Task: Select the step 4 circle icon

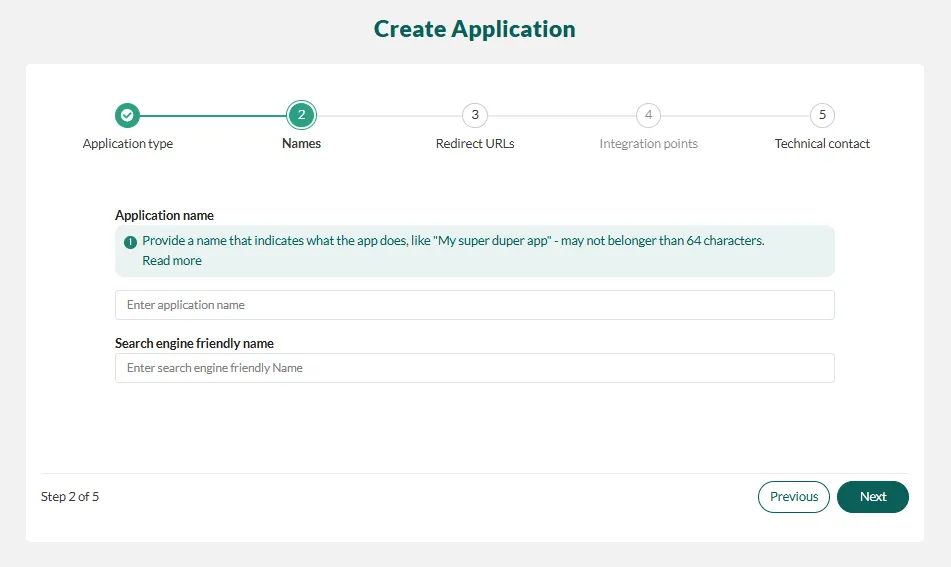Action: [648, 115]
